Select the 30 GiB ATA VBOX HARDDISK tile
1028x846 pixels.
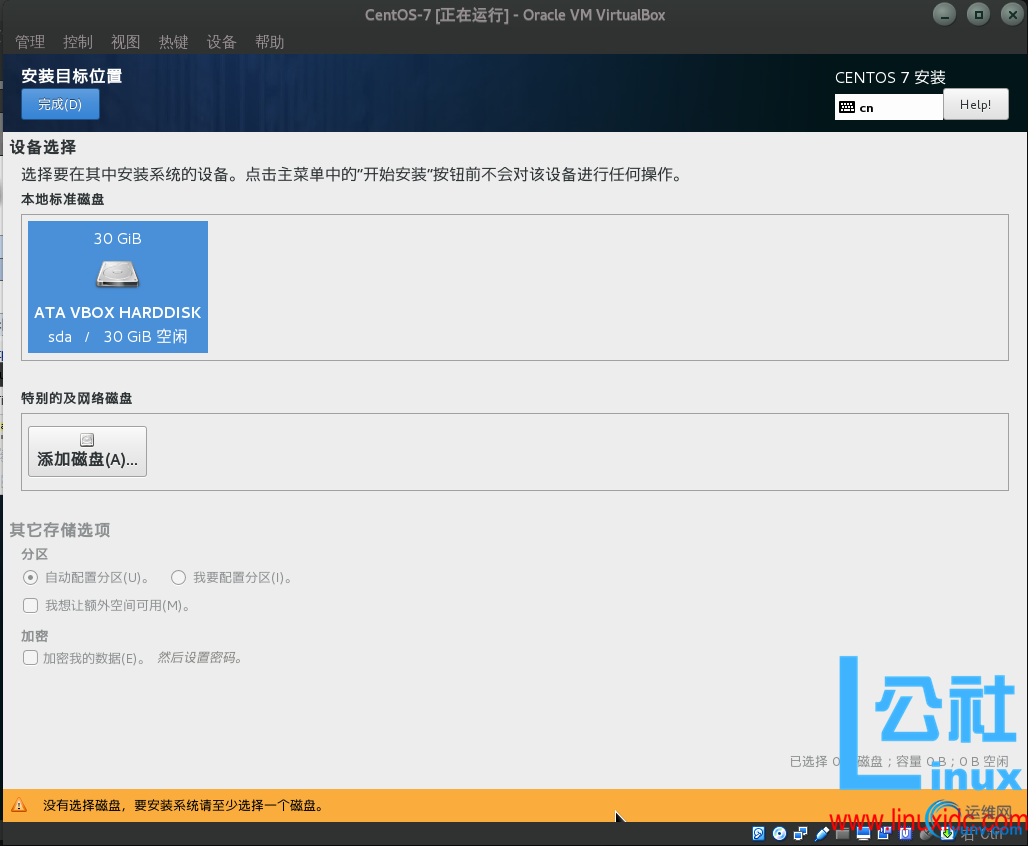(118, 287)
